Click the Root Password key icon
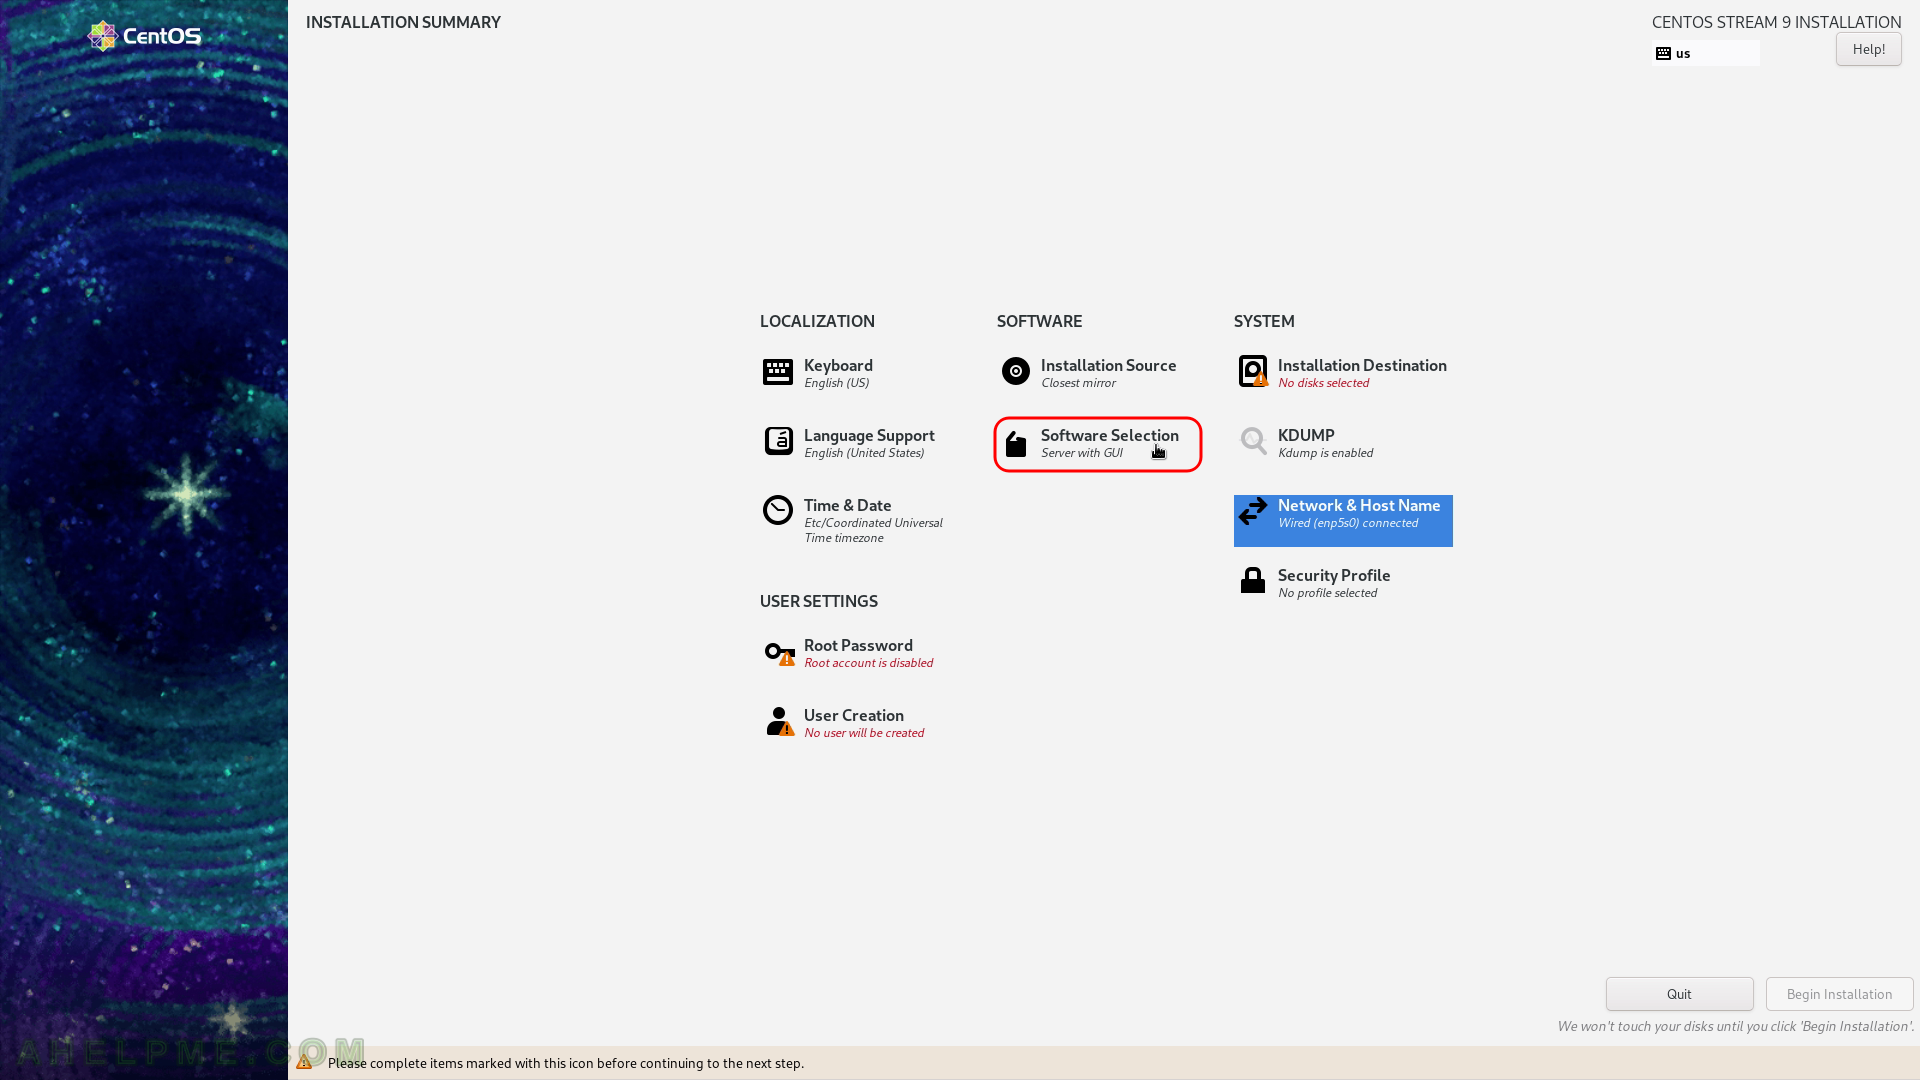The width and height of the screenshot is (1920, 1080). 779,654
